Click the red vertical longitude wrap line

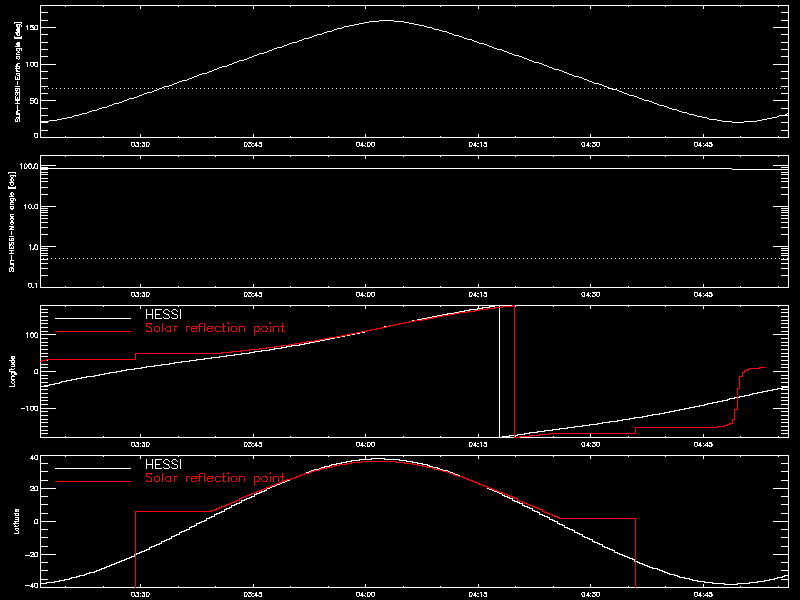click(x=514, y=371)
